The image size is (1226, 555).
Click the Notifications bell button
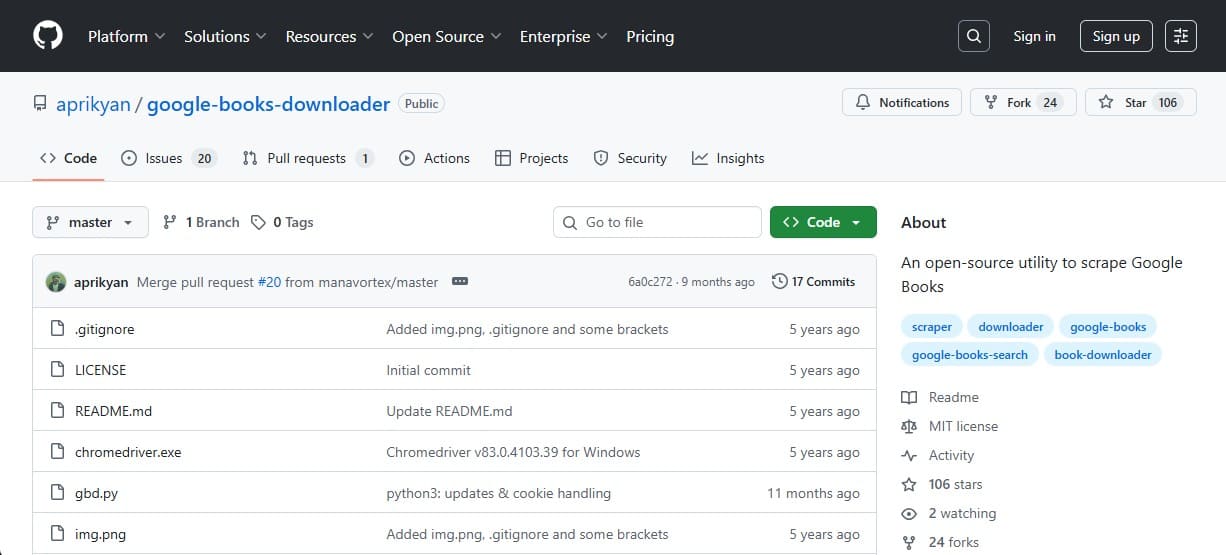pos(902,102)
